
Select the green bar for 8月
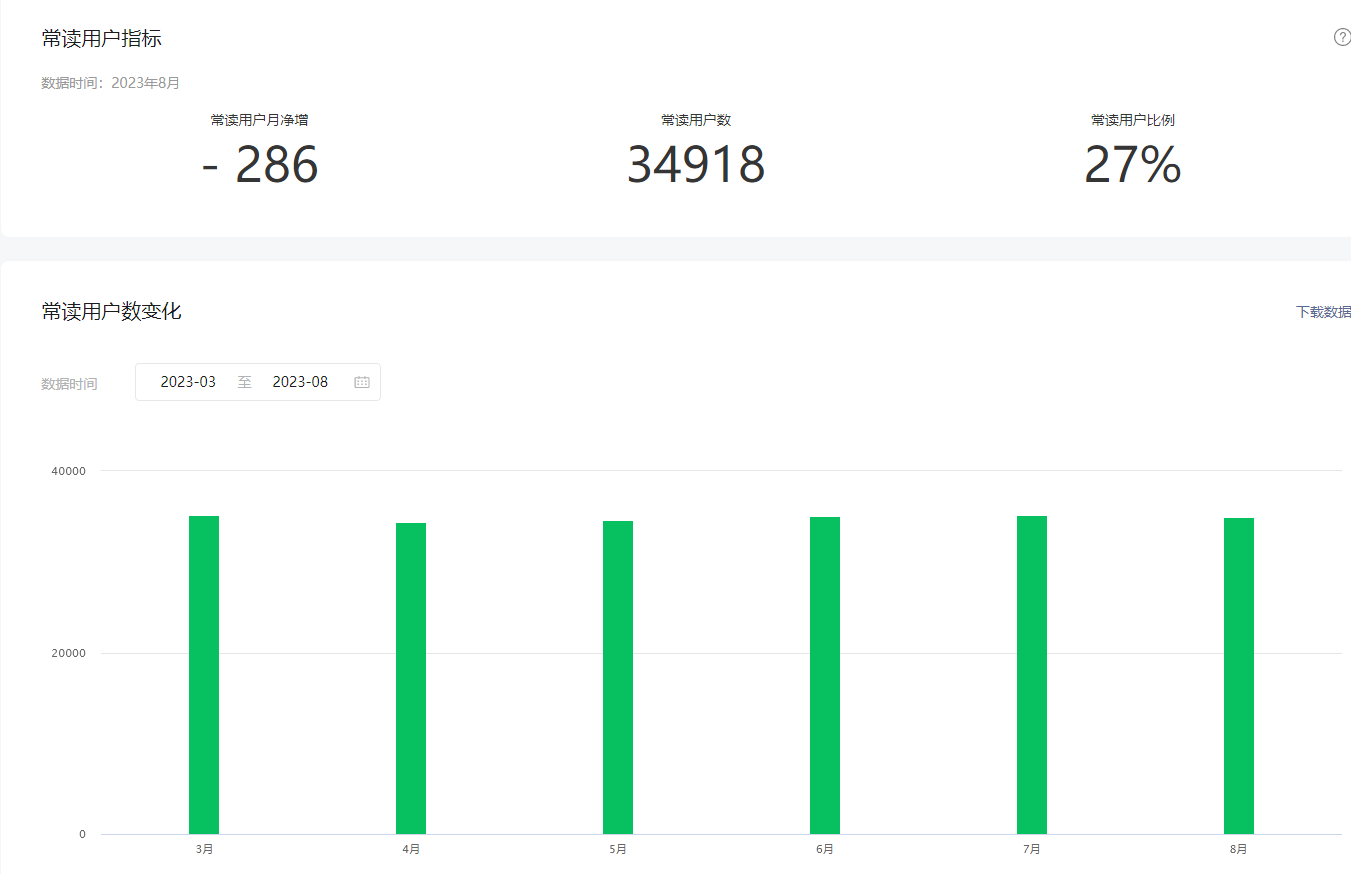[x=1239, y=676]
